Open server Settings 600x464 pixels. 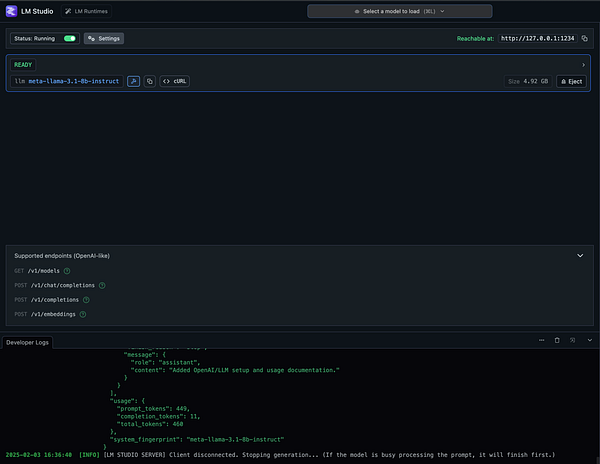(104, 38)
